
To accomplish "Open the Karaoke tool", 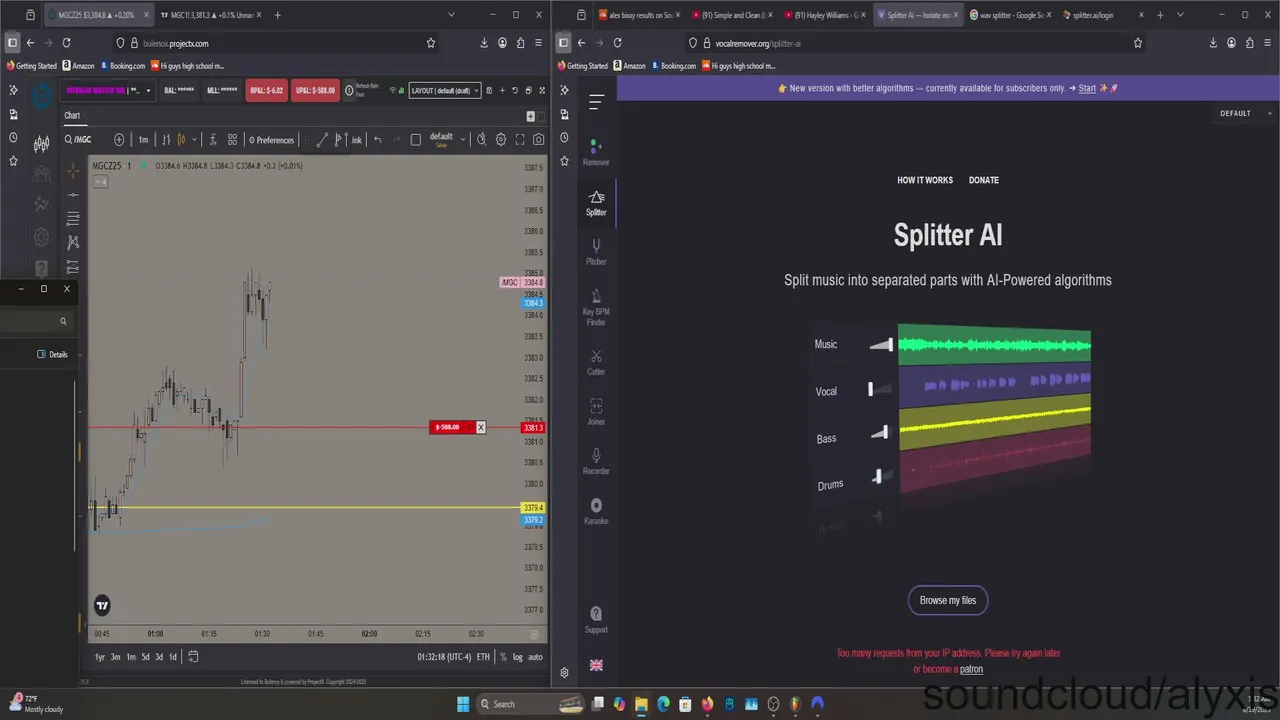I will 596,511.
